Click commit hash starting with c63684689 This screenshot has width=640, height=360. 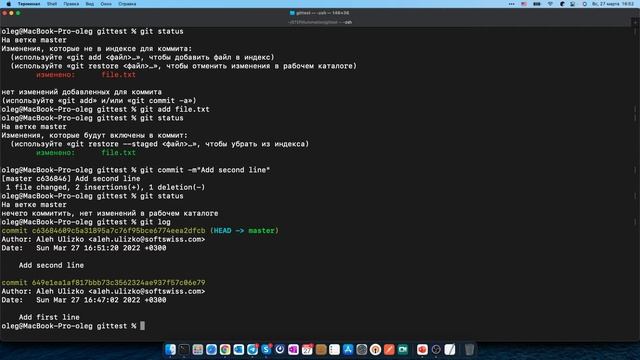click(x=118, y=231)
